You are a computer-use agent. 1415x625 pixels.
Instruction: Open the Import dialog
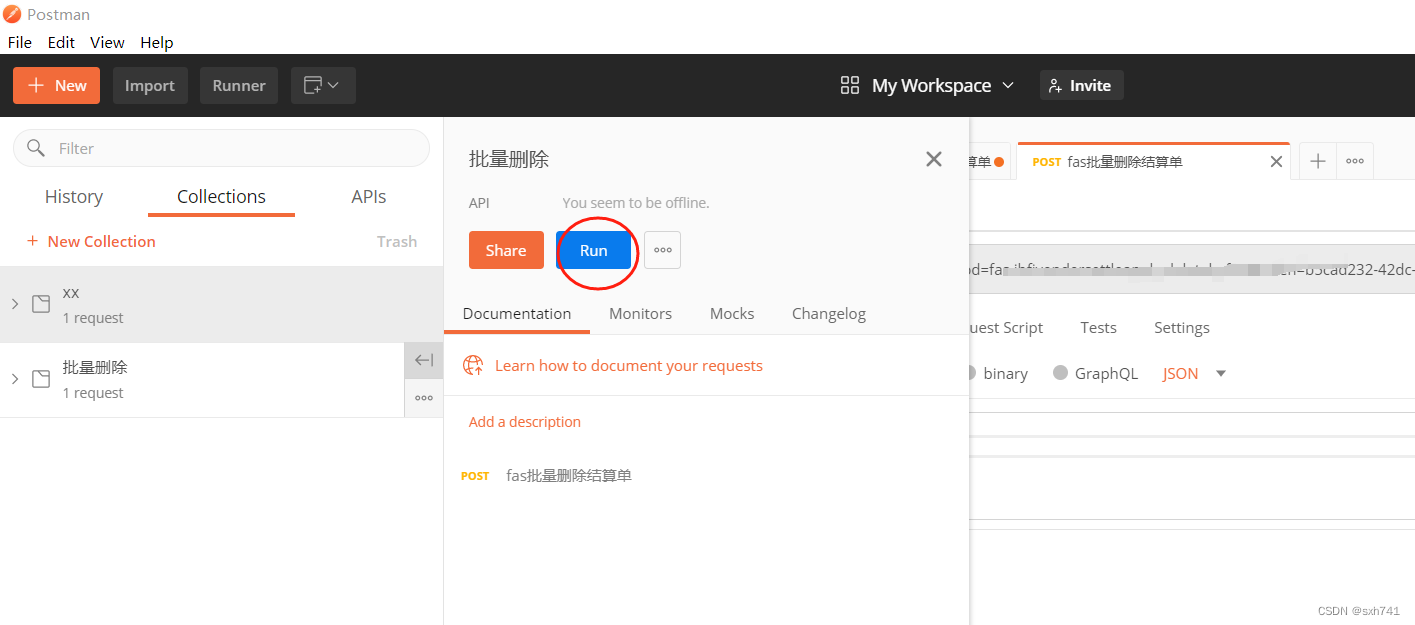click(150, 85)
